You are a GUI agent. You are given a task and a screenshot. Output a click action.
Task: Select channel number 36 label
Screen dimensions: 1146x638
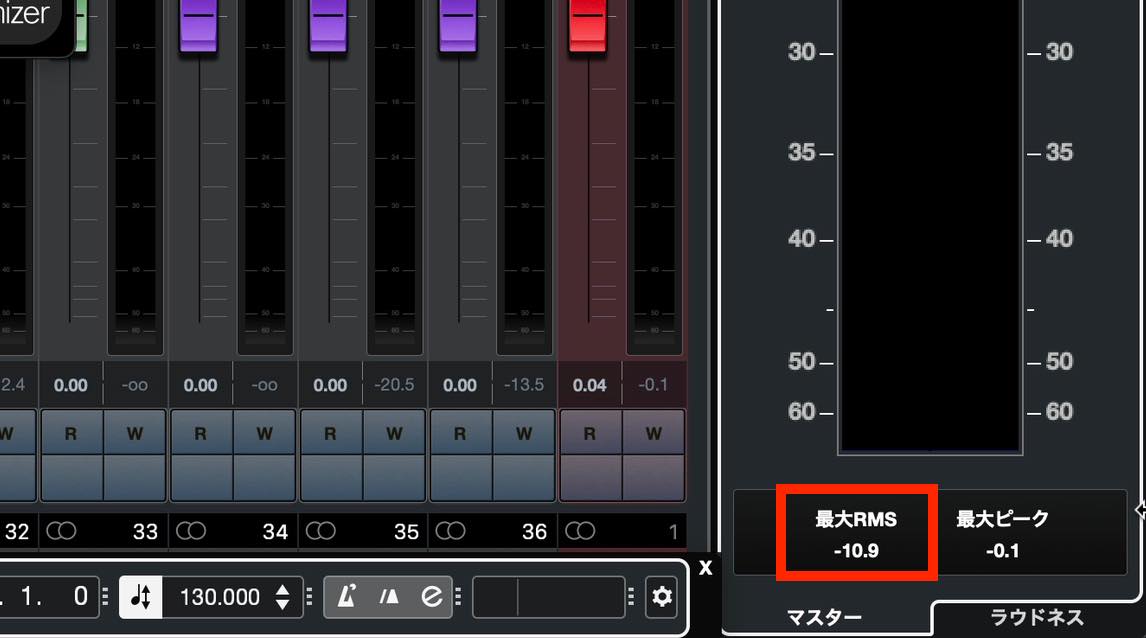pos(534,531)
